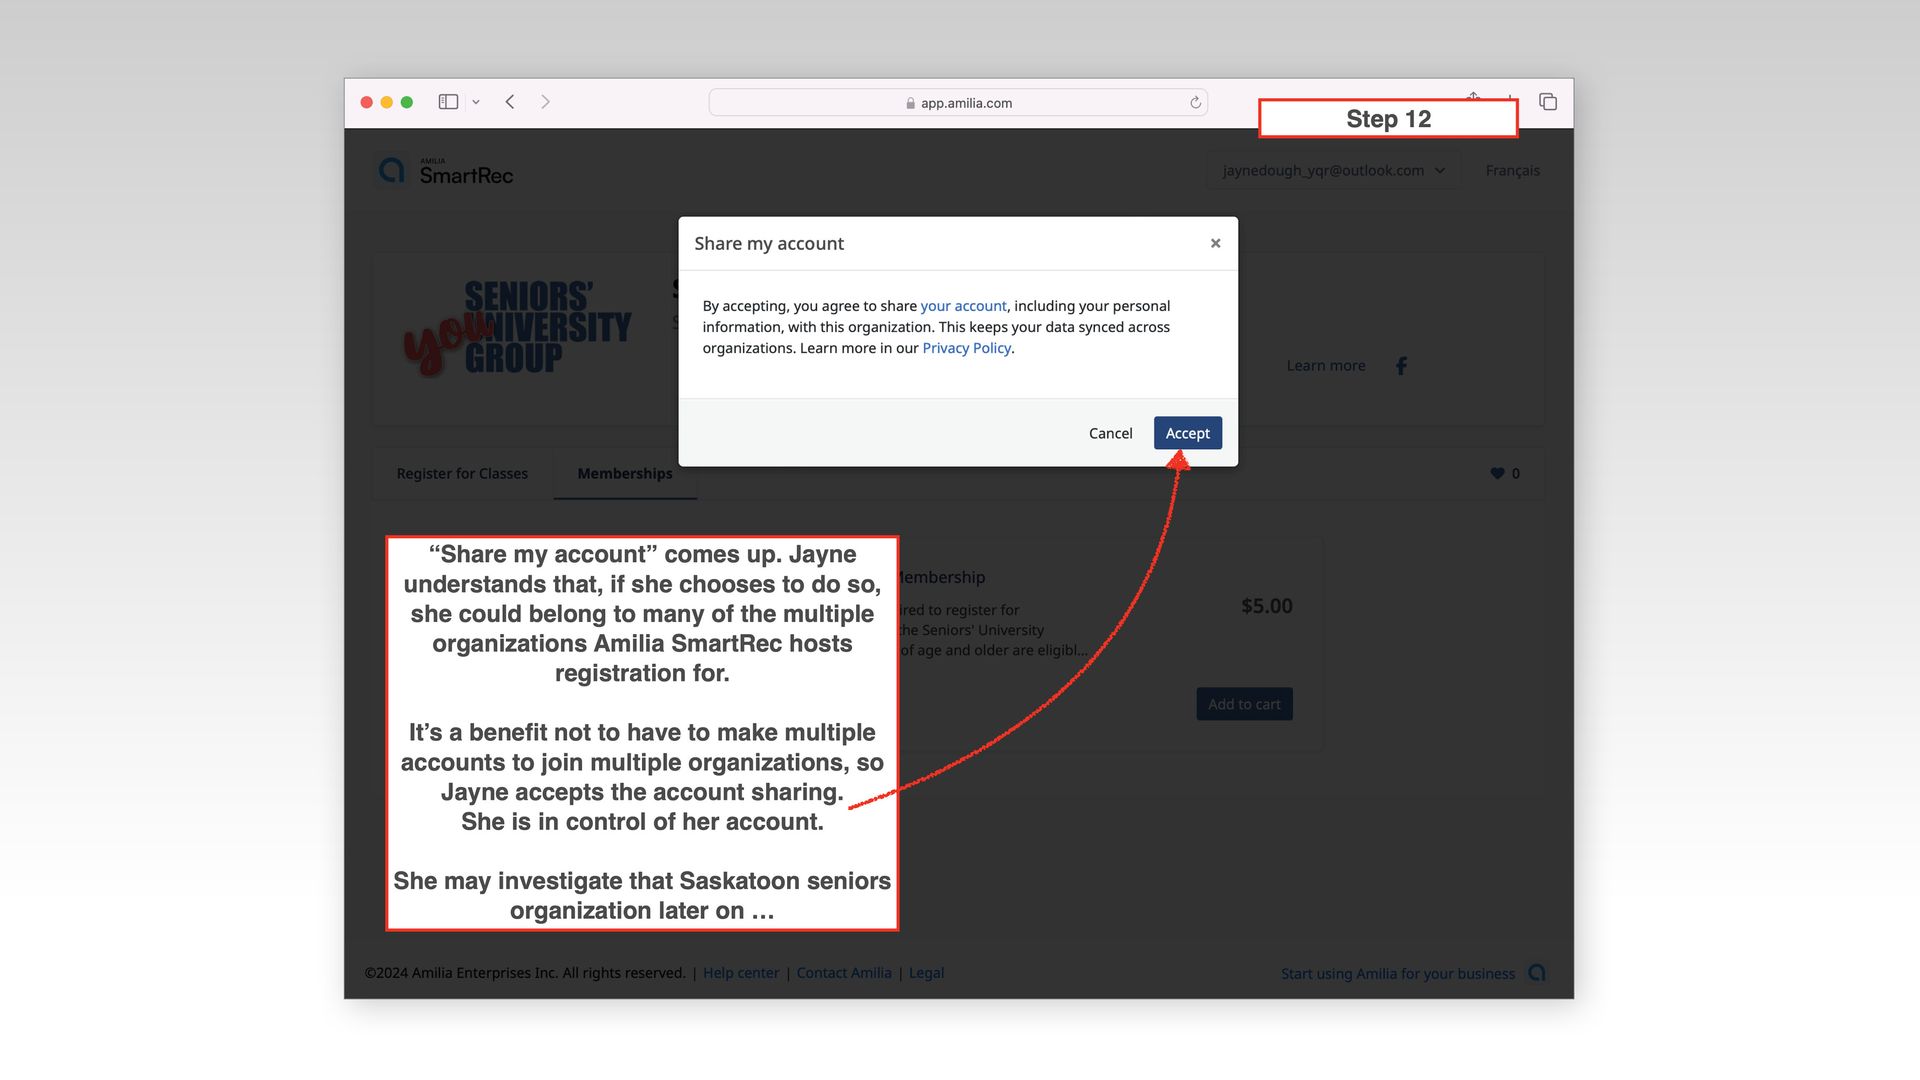Open the Legal footer link

point(926,973)
